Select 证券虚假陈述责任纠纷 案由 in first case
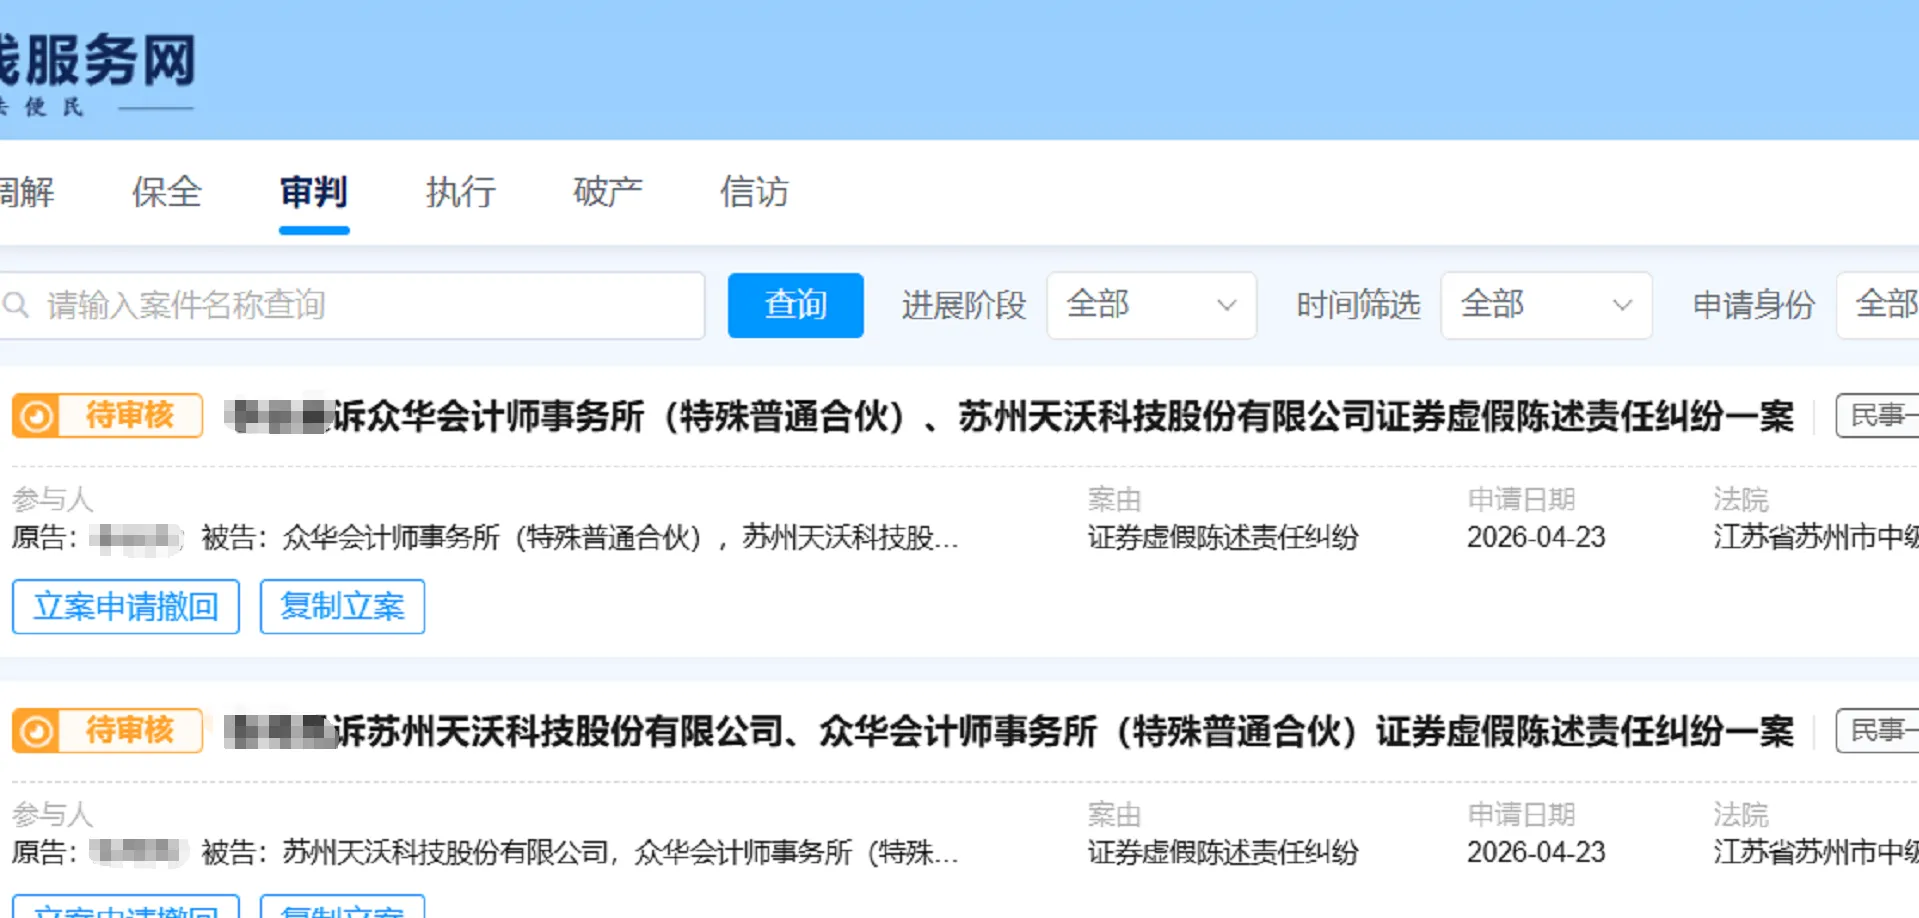This screenshot has width=1919, height=918. click(1223, 538)
